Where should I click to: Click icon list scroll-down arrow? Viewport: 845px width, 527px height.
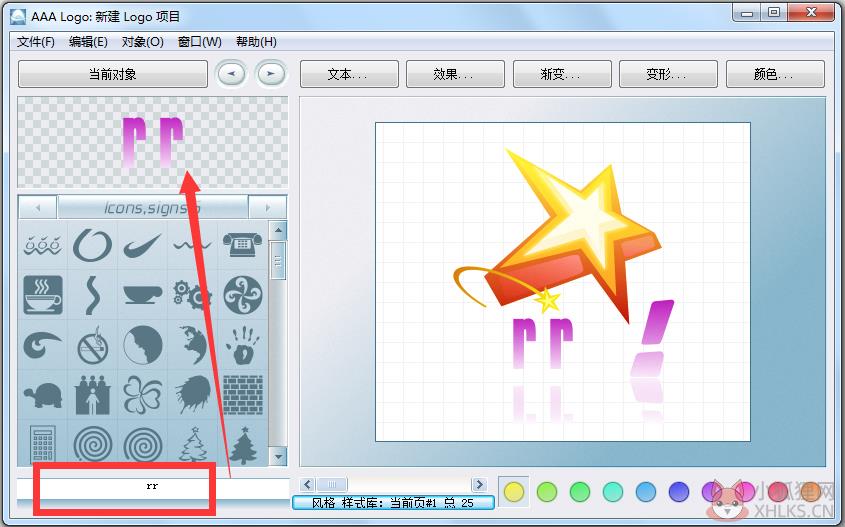tap(278, 456)
